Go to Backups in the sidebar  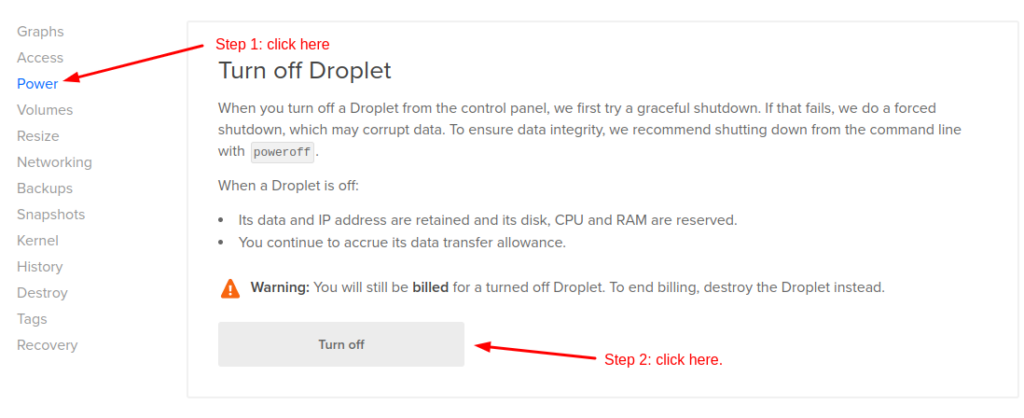[x=44, y=188]
